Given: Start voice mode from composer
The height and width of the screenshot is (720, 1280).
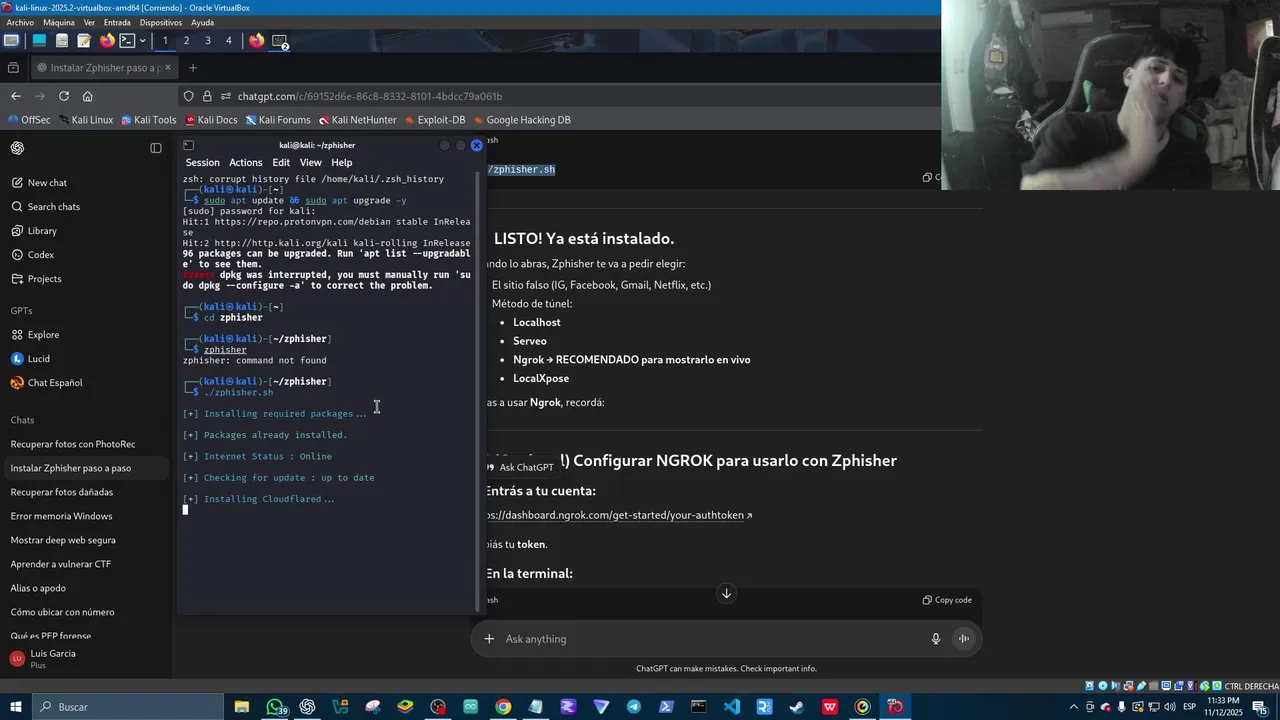Looking at the screenshot, I should pos(964,639).
